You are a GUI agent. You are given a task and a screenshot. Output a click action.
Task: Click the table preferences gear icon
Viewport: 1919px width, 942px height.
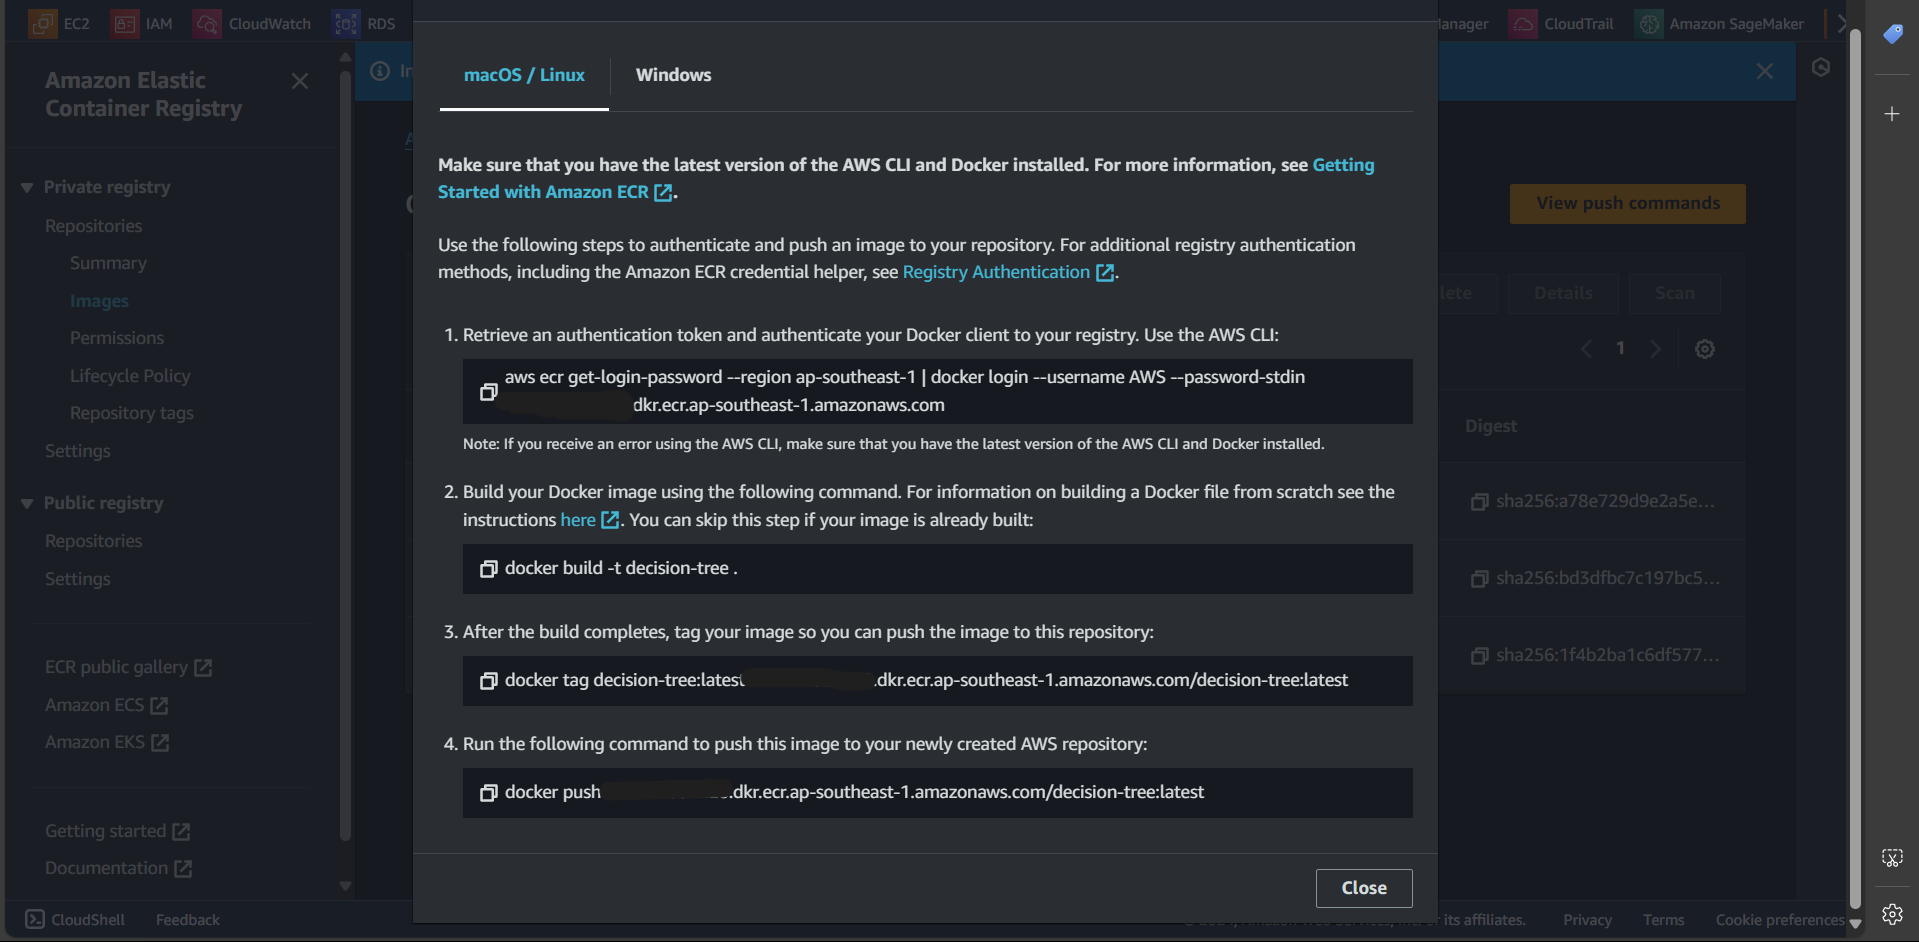1705,349
